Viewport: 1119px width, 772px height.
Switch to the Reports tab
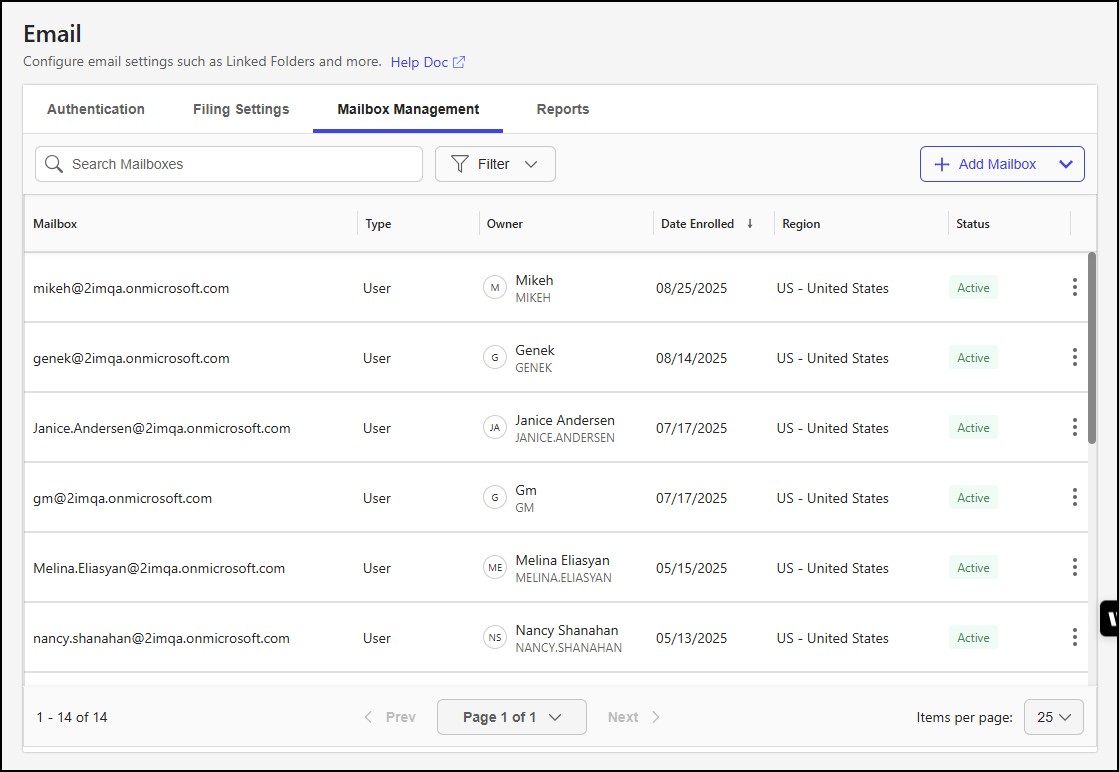(562, 109)
